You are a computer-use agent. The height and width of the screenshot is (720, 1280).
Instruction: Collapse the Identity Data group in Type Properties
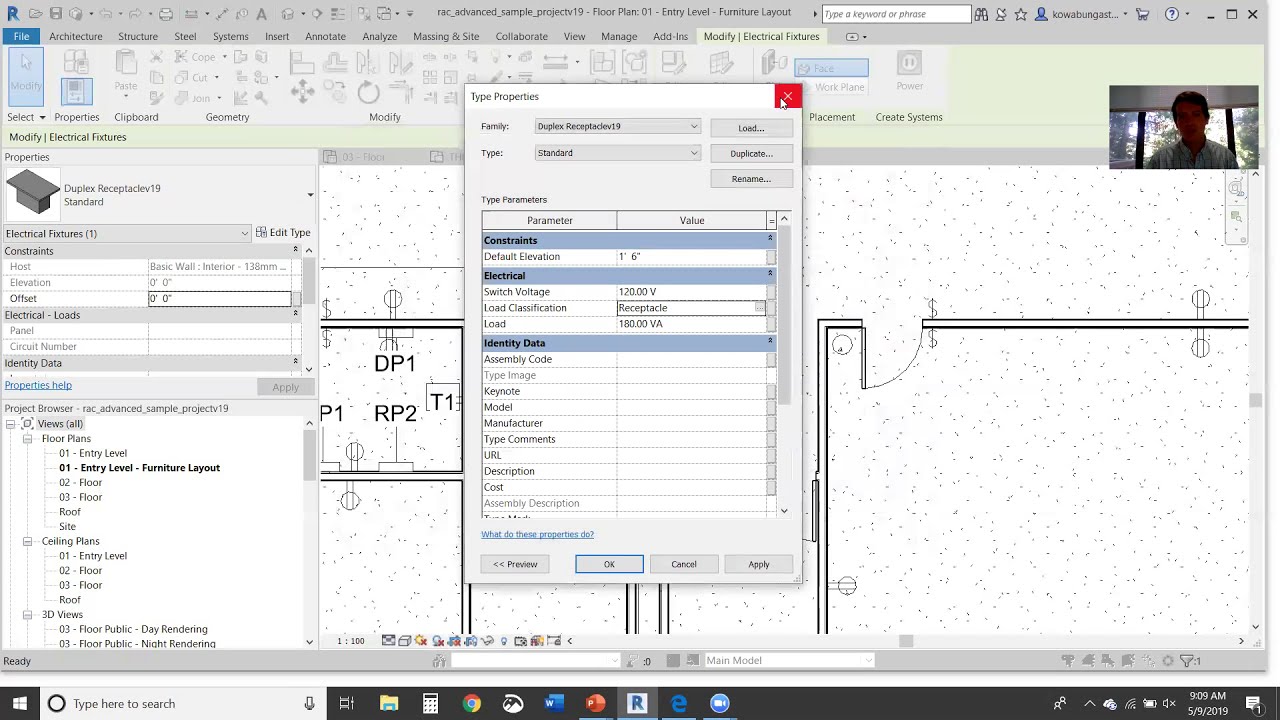pyautogui.click(x=770, y=341)
